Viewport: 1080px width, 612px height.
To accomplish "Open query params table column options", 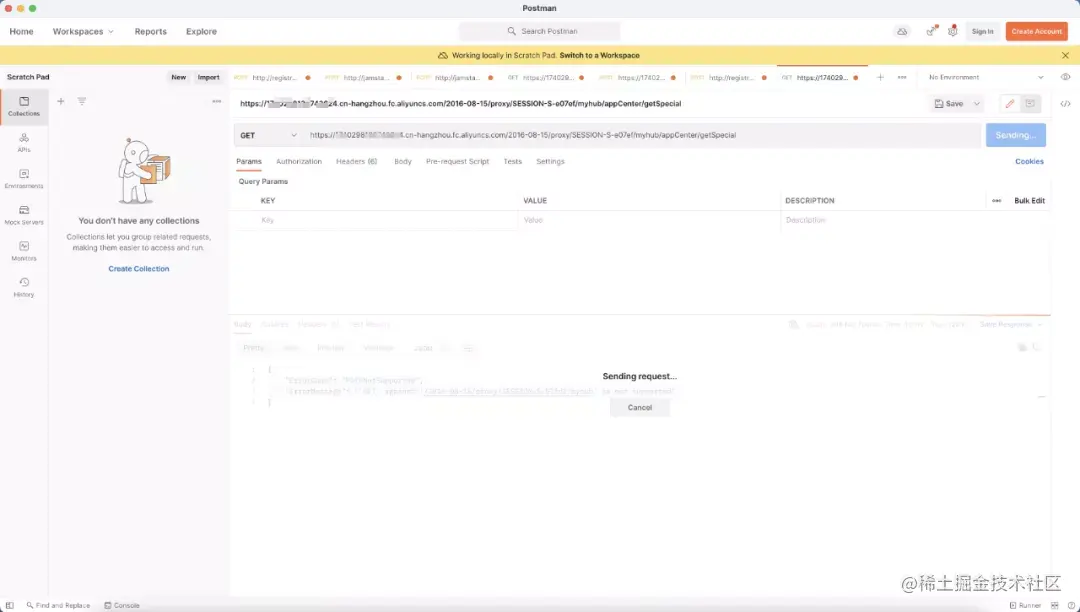I will click(x=997, y=201).
